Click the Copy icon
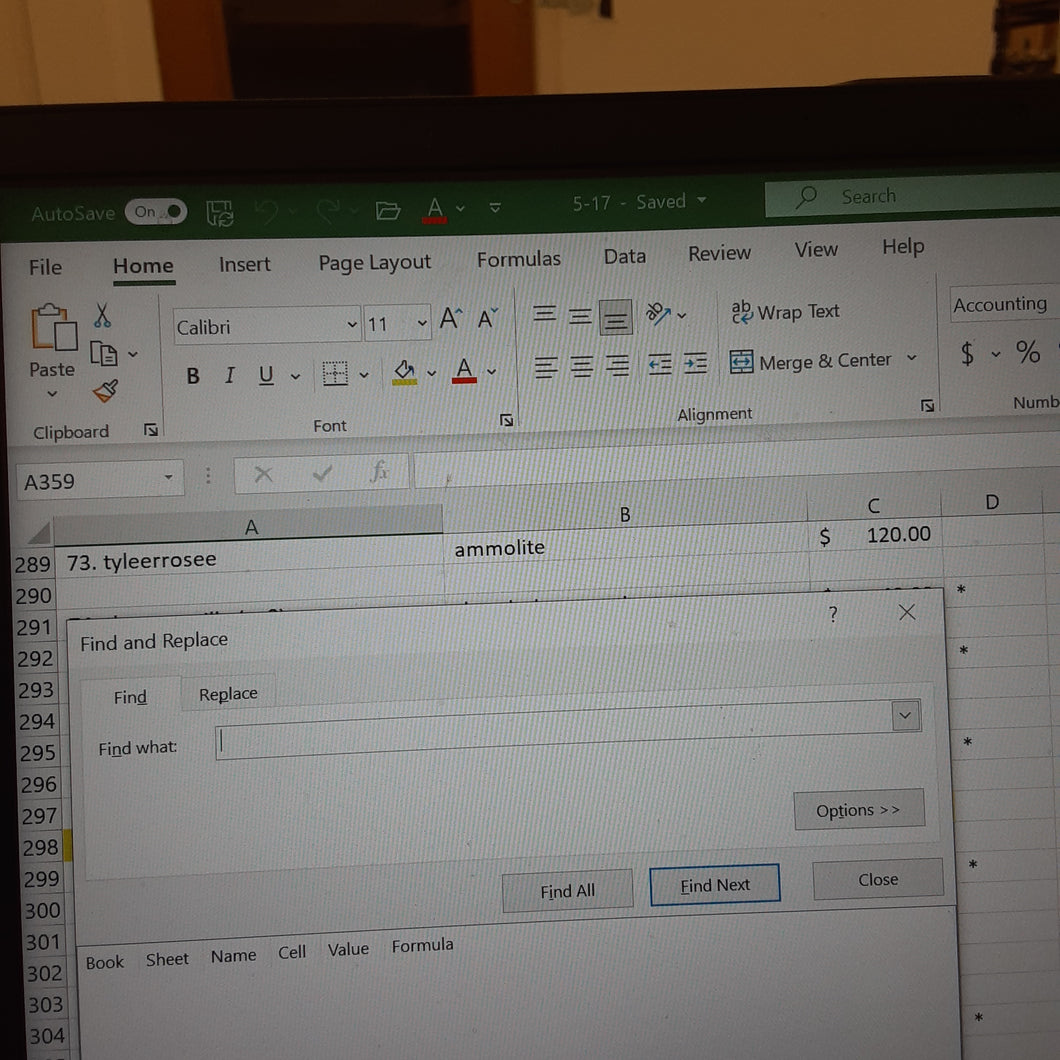 (103, 354)
